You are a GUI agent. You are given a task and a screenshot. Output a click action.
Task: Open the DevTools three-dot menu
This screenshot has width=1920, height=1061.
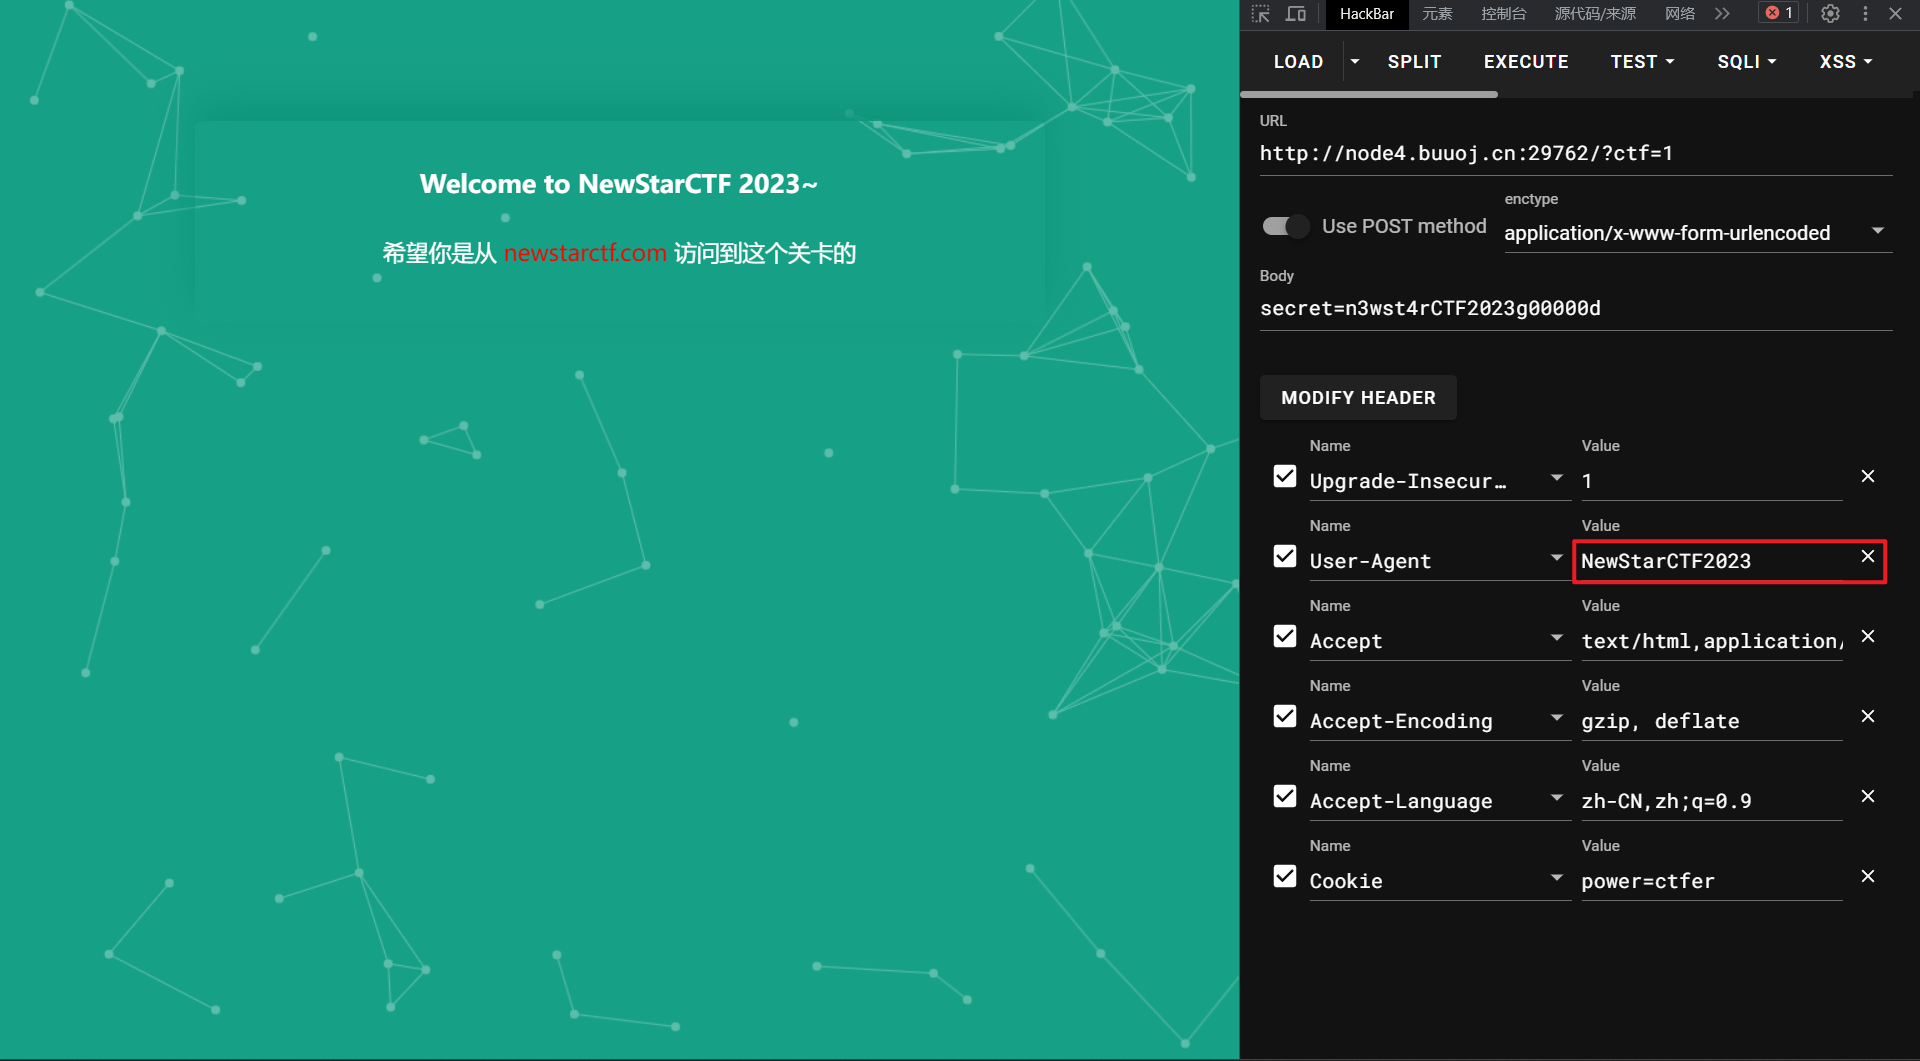tap(1865, 14)
